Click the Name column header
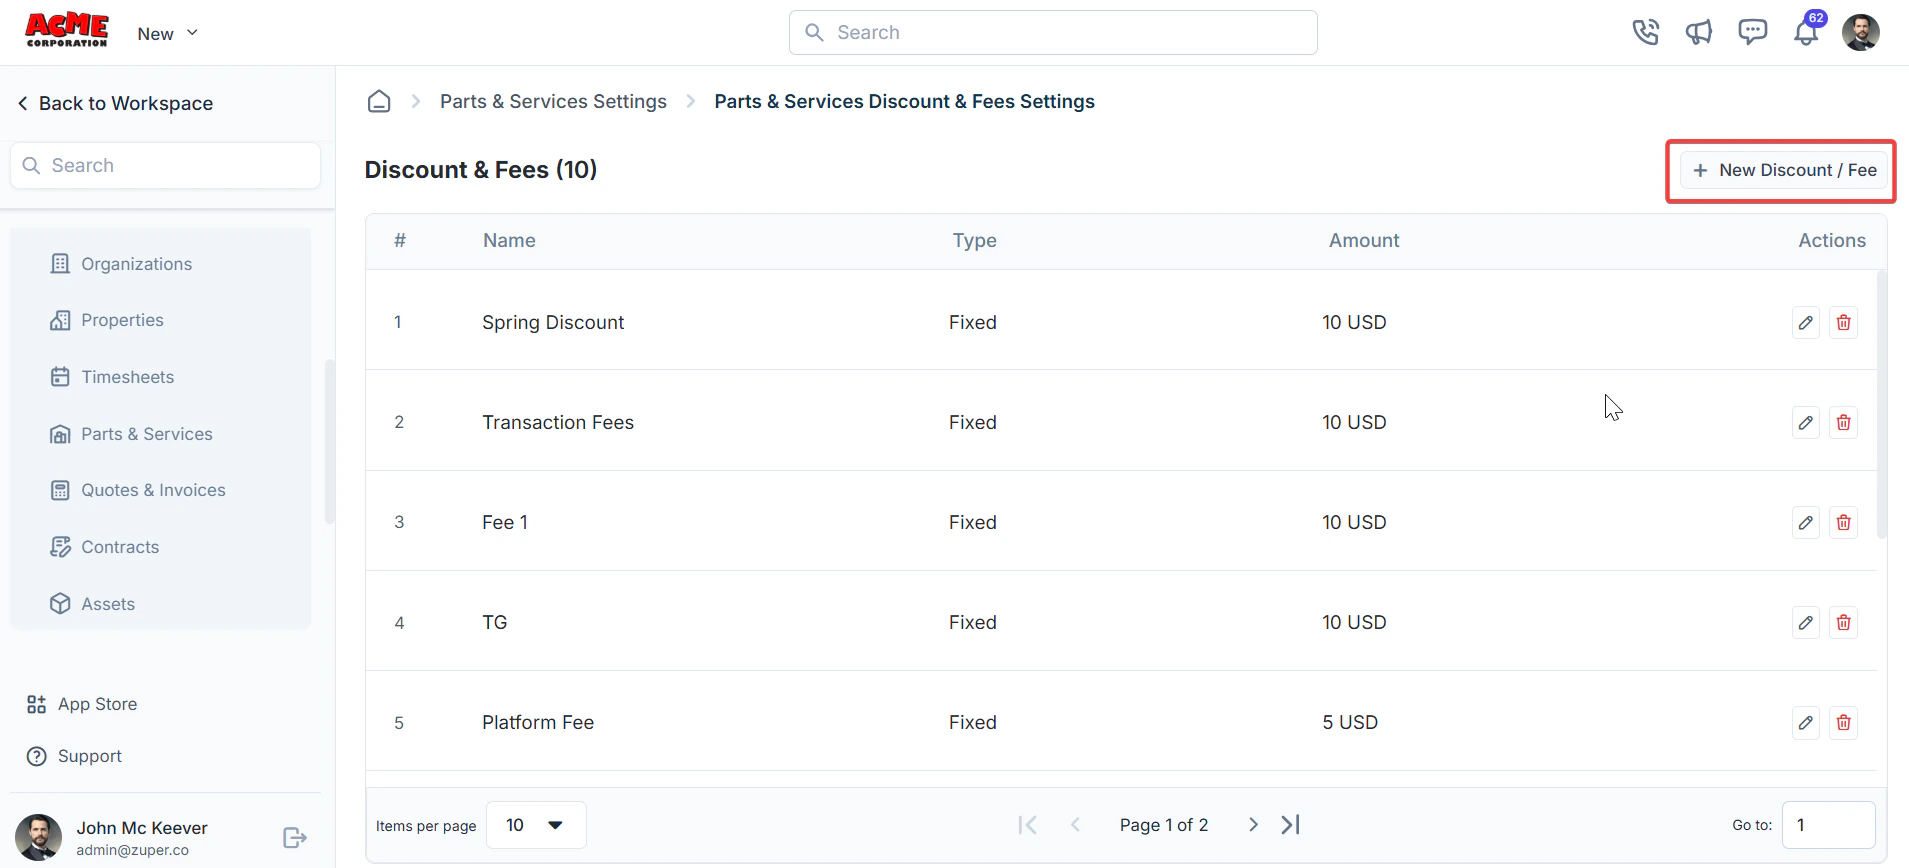 pos(509,240)
